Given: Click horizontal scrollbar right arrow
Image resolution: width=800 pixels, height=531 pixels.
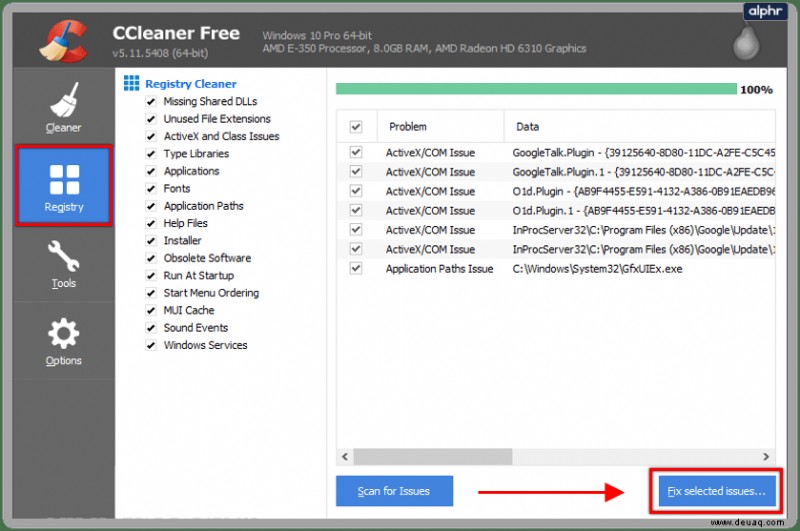Looking at the screenshot, I should point(766,457).
